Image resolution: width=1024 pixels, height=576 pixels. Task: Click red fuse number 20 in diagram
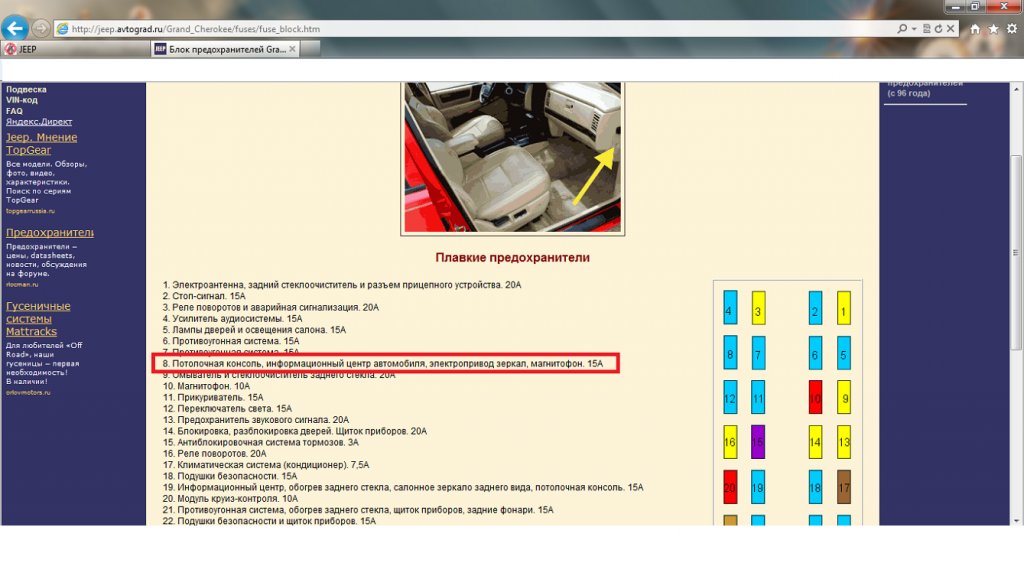[x=730, y=487]
